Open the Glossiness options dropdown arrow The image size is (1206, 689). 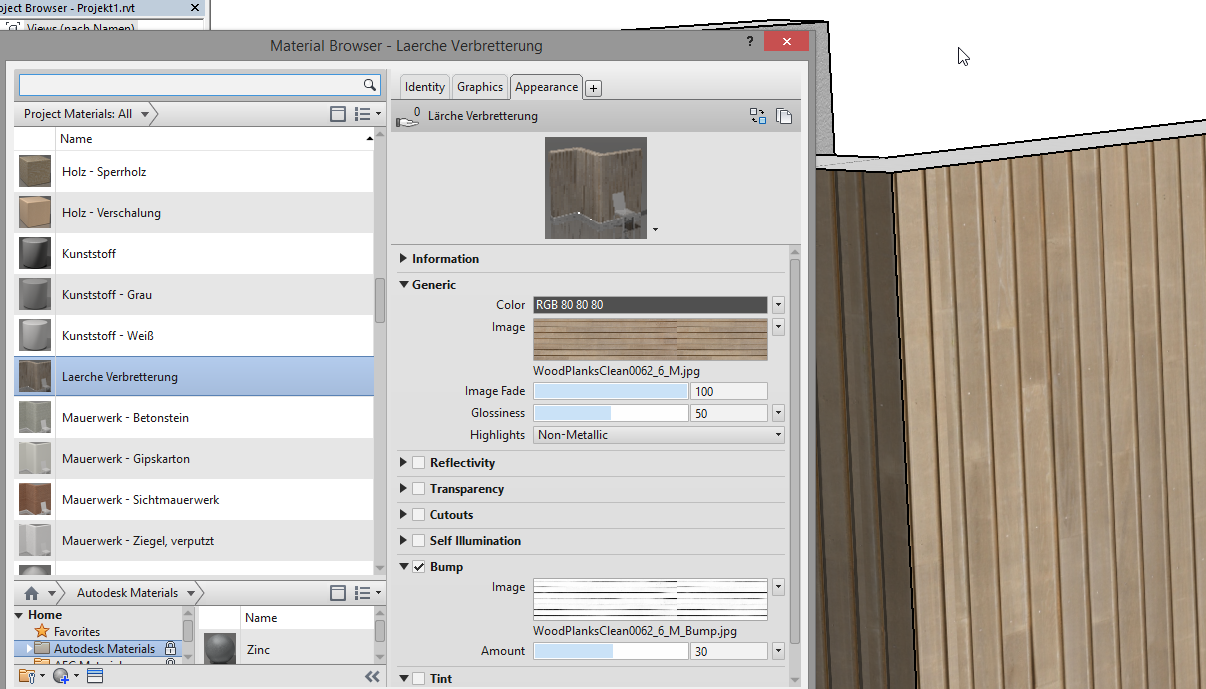coord(778,413)
